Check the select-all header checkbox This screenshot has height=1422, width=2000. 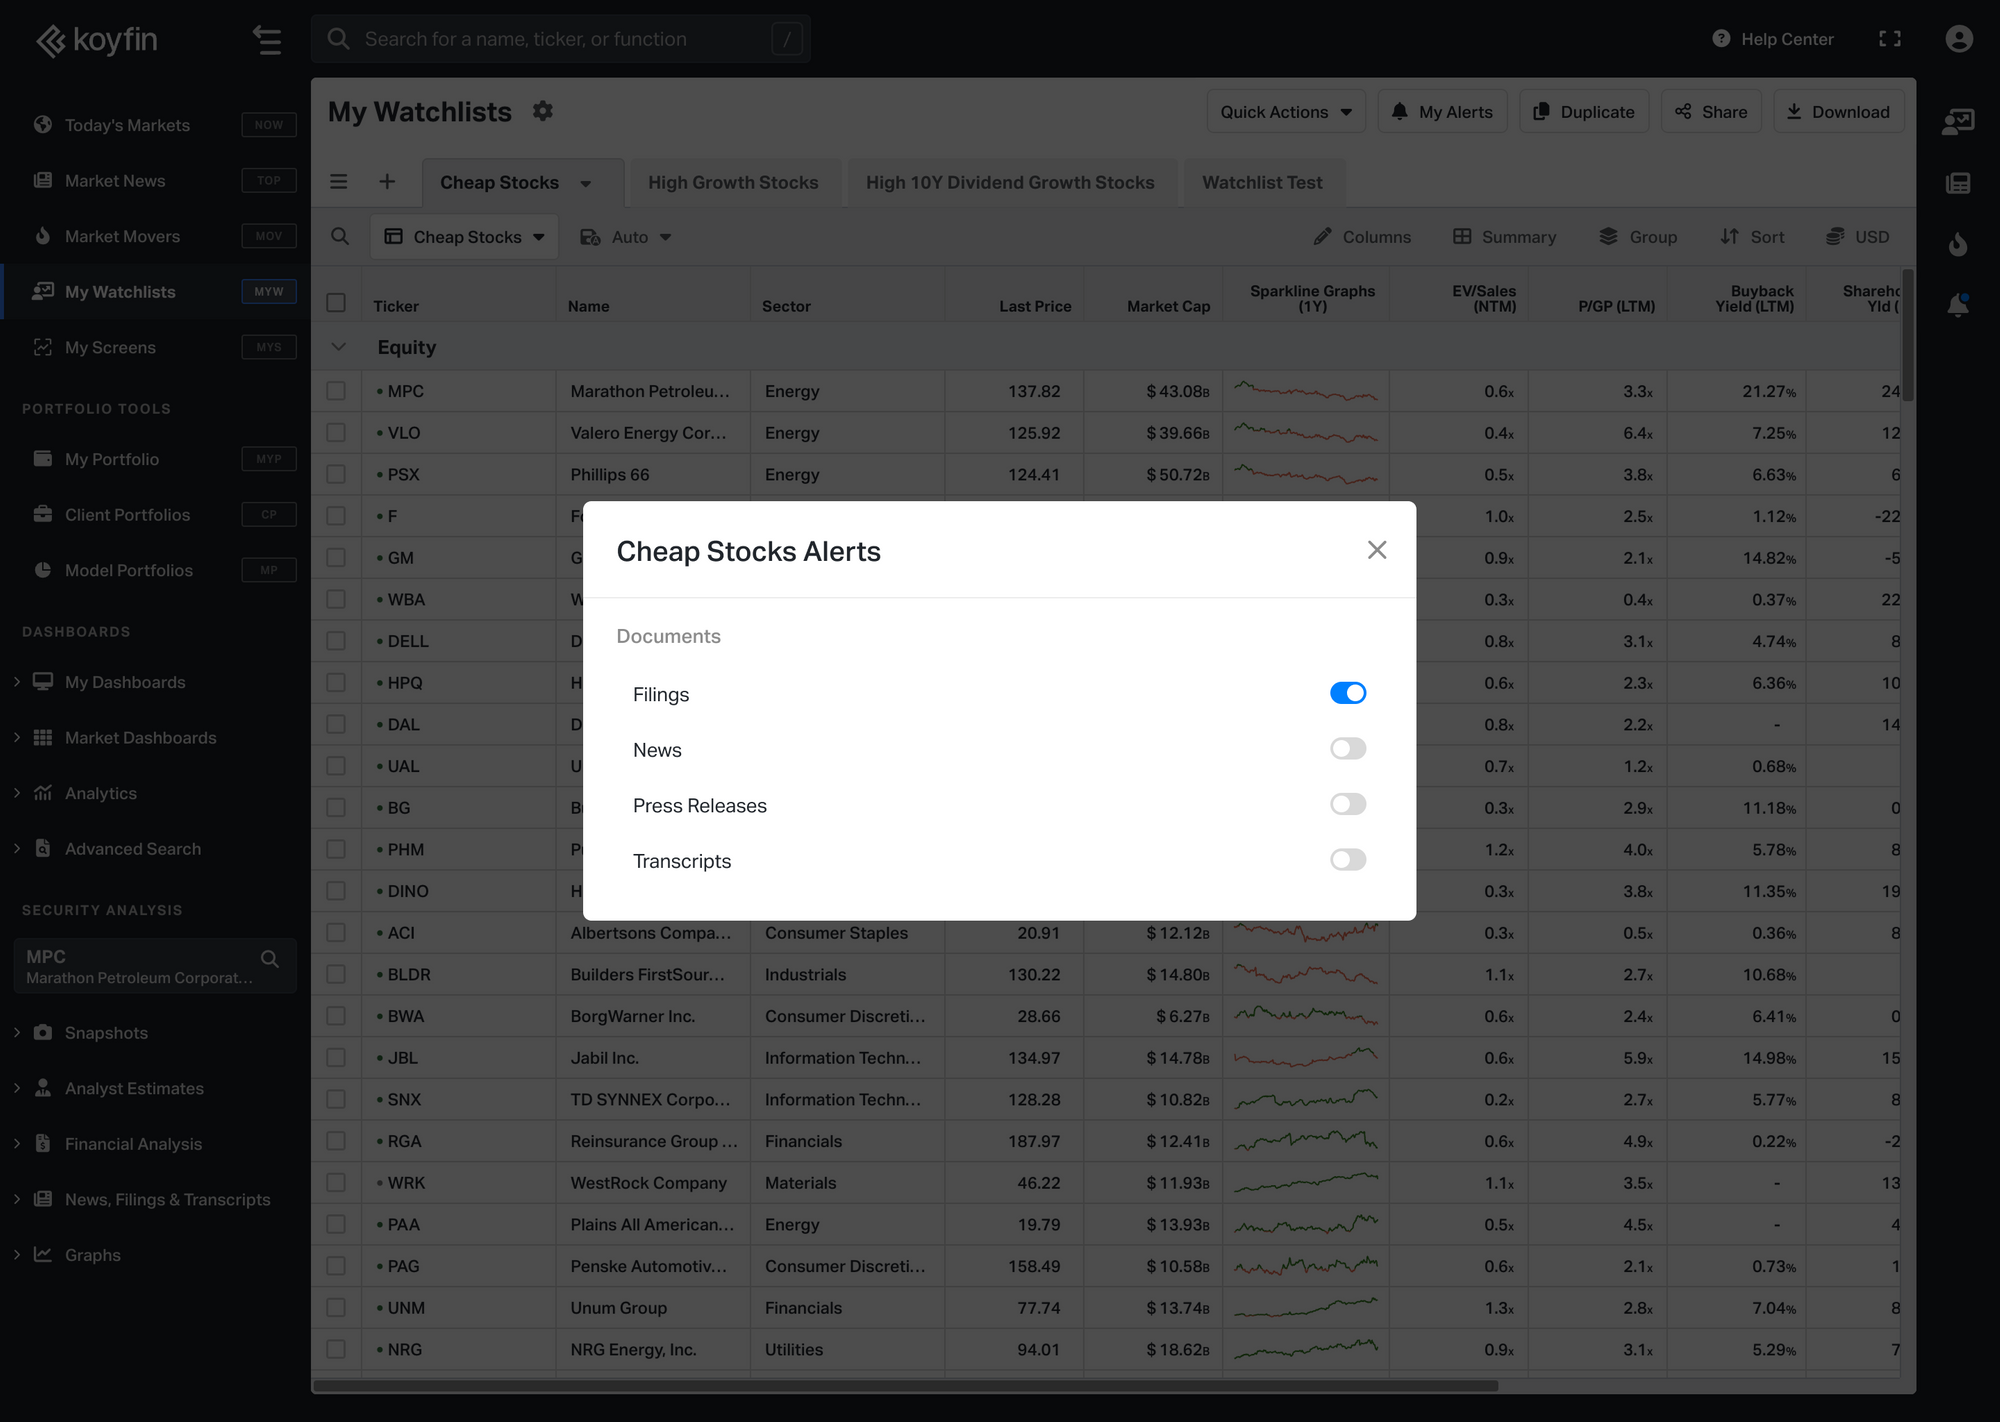pos(336,302)
